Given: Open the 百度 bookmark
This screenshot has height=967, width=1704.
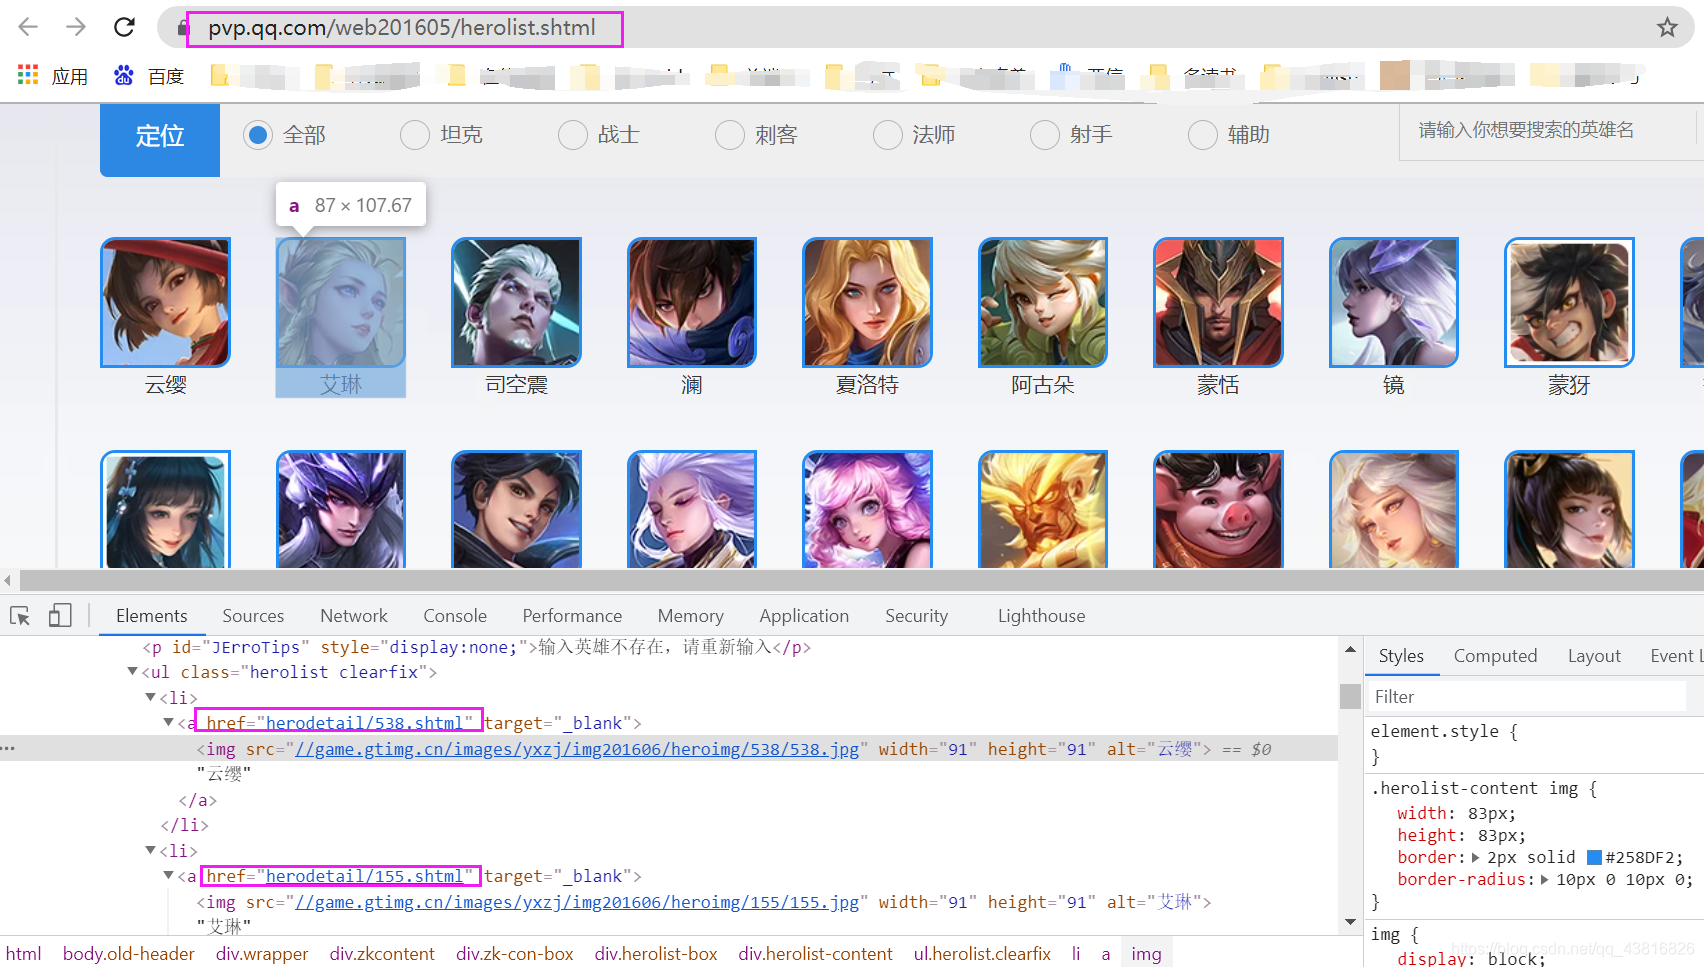Looking at the screenshot, I should pos(149,76).
